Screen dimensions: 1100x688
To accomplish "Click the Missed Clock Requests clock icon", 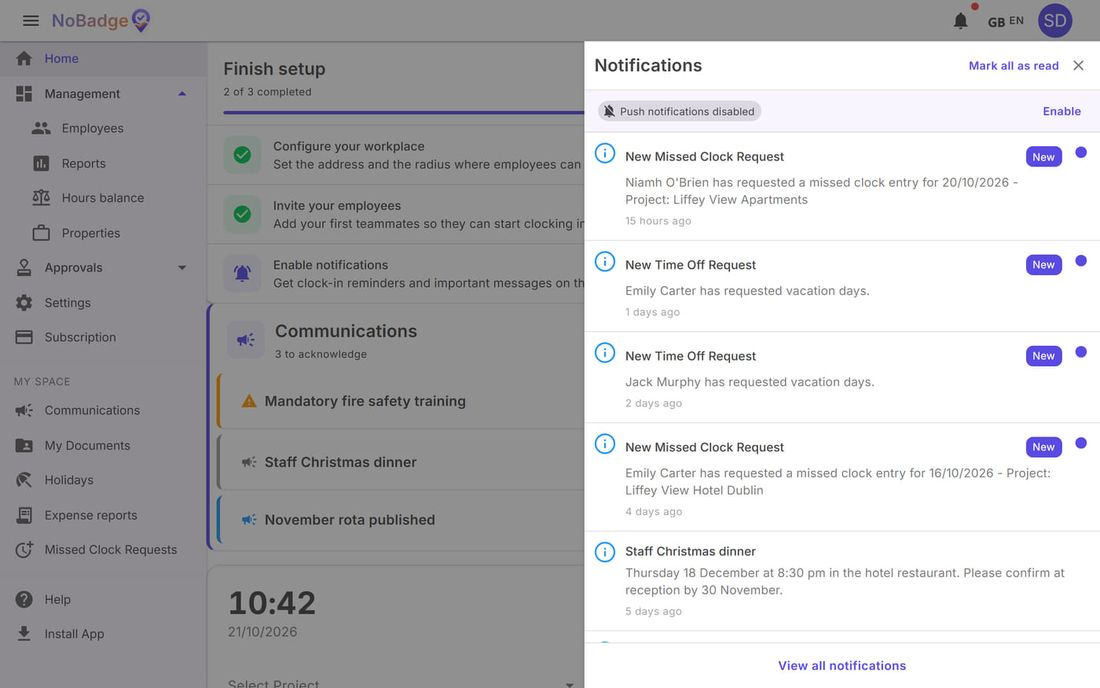I will pyautogui.click(x=24, y=550).
